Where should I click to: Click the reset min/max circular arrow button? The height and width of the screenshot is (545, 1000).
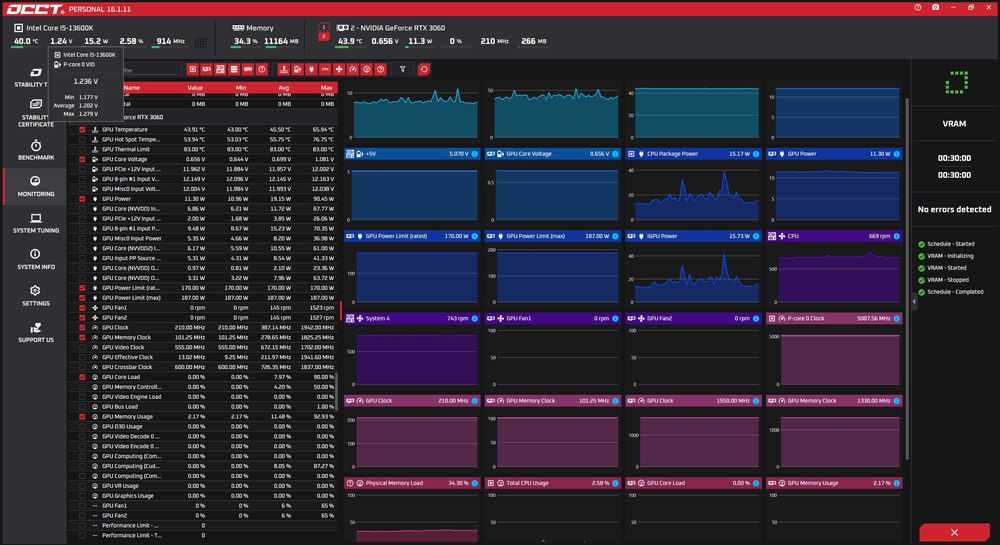click(x=423, y=69)
